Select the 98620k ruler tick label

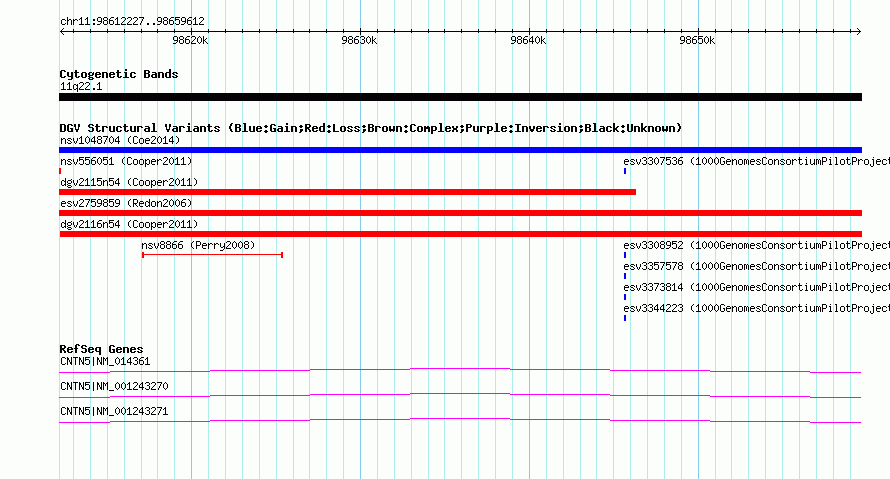point(190,40)
